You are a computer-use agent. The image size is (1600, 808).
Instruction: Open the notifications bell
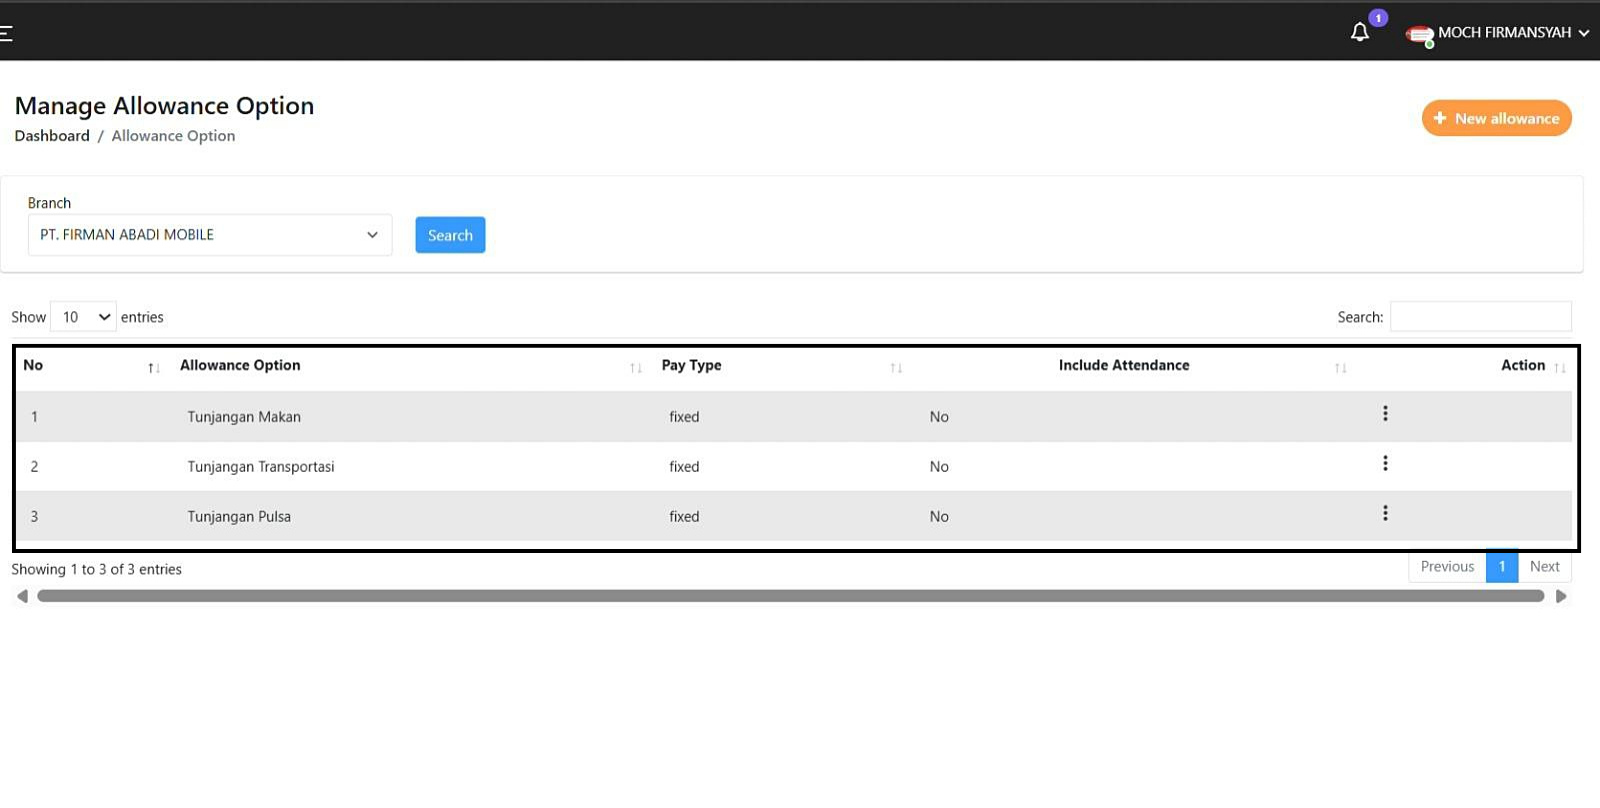pos(1359,33)
